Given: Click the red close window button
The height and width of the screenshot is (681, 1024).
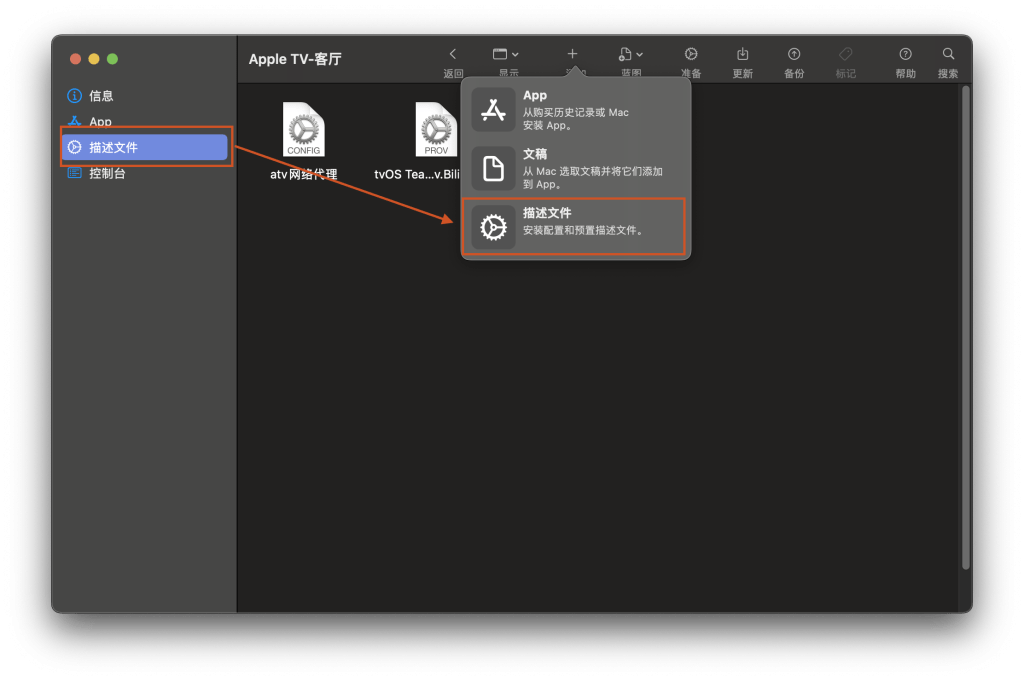Looking at the screenshot, I should coord(75,59).
